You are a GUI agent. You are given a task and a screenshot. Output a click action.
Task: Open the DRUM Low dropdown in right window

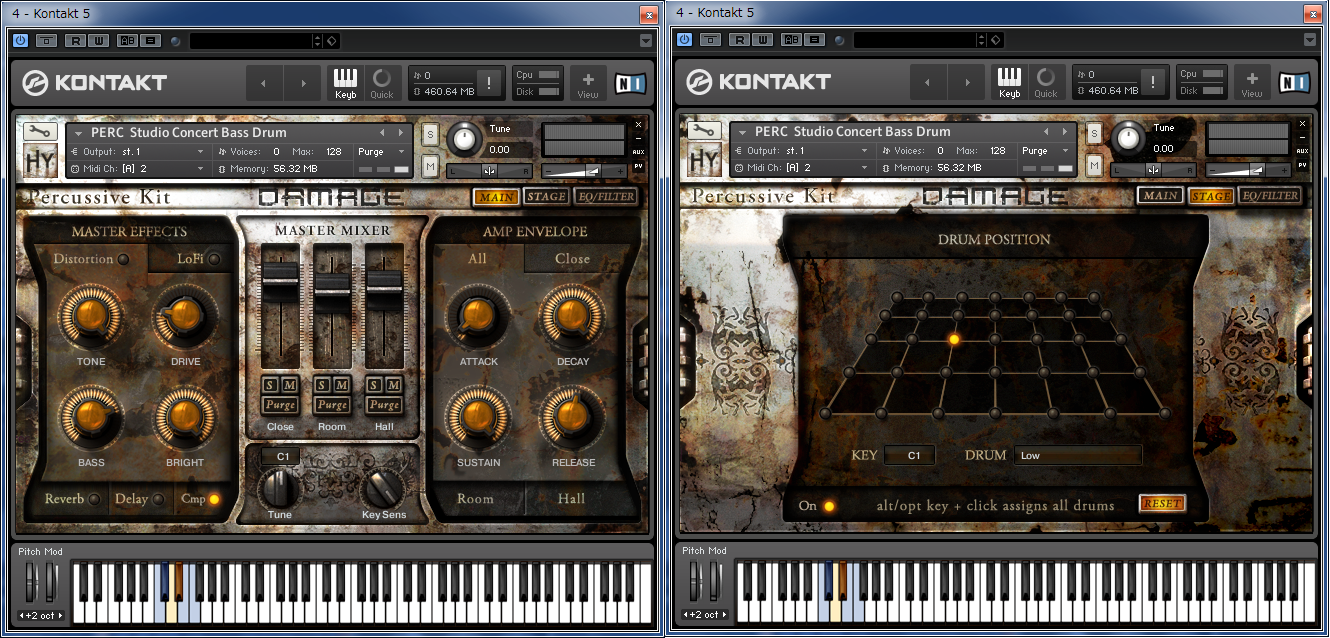point(1078,455)
